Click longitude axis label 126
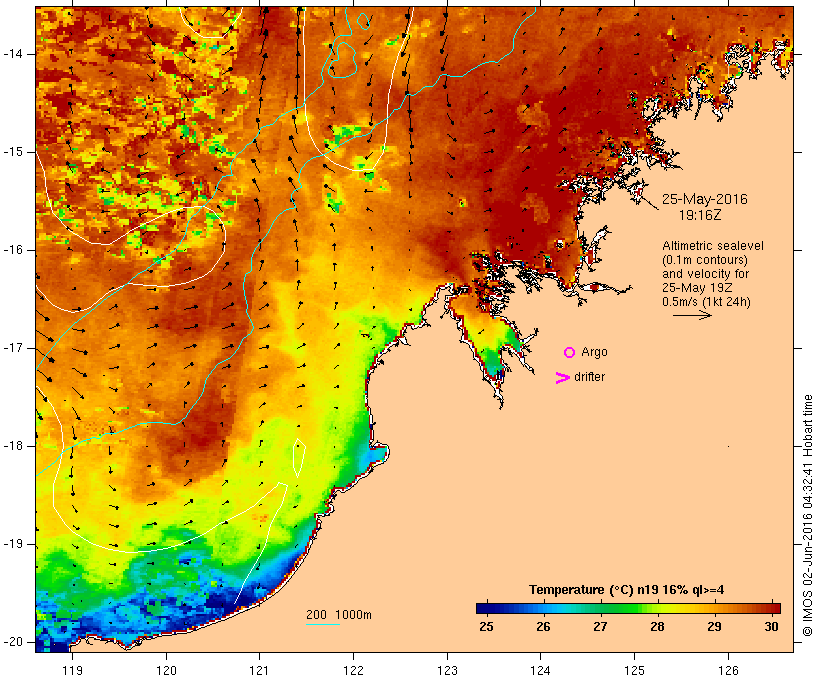The width and height of the screenshot is (820, 680). coord(728,670)
